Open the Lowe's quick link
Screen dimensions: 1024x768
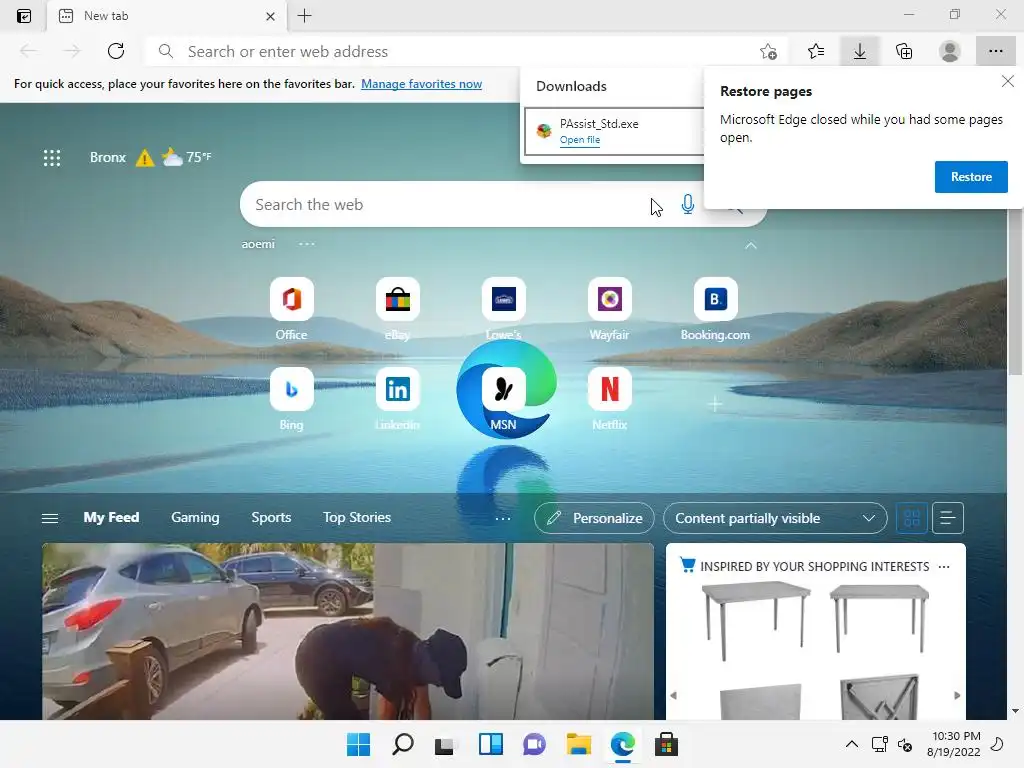click(504, 310)
